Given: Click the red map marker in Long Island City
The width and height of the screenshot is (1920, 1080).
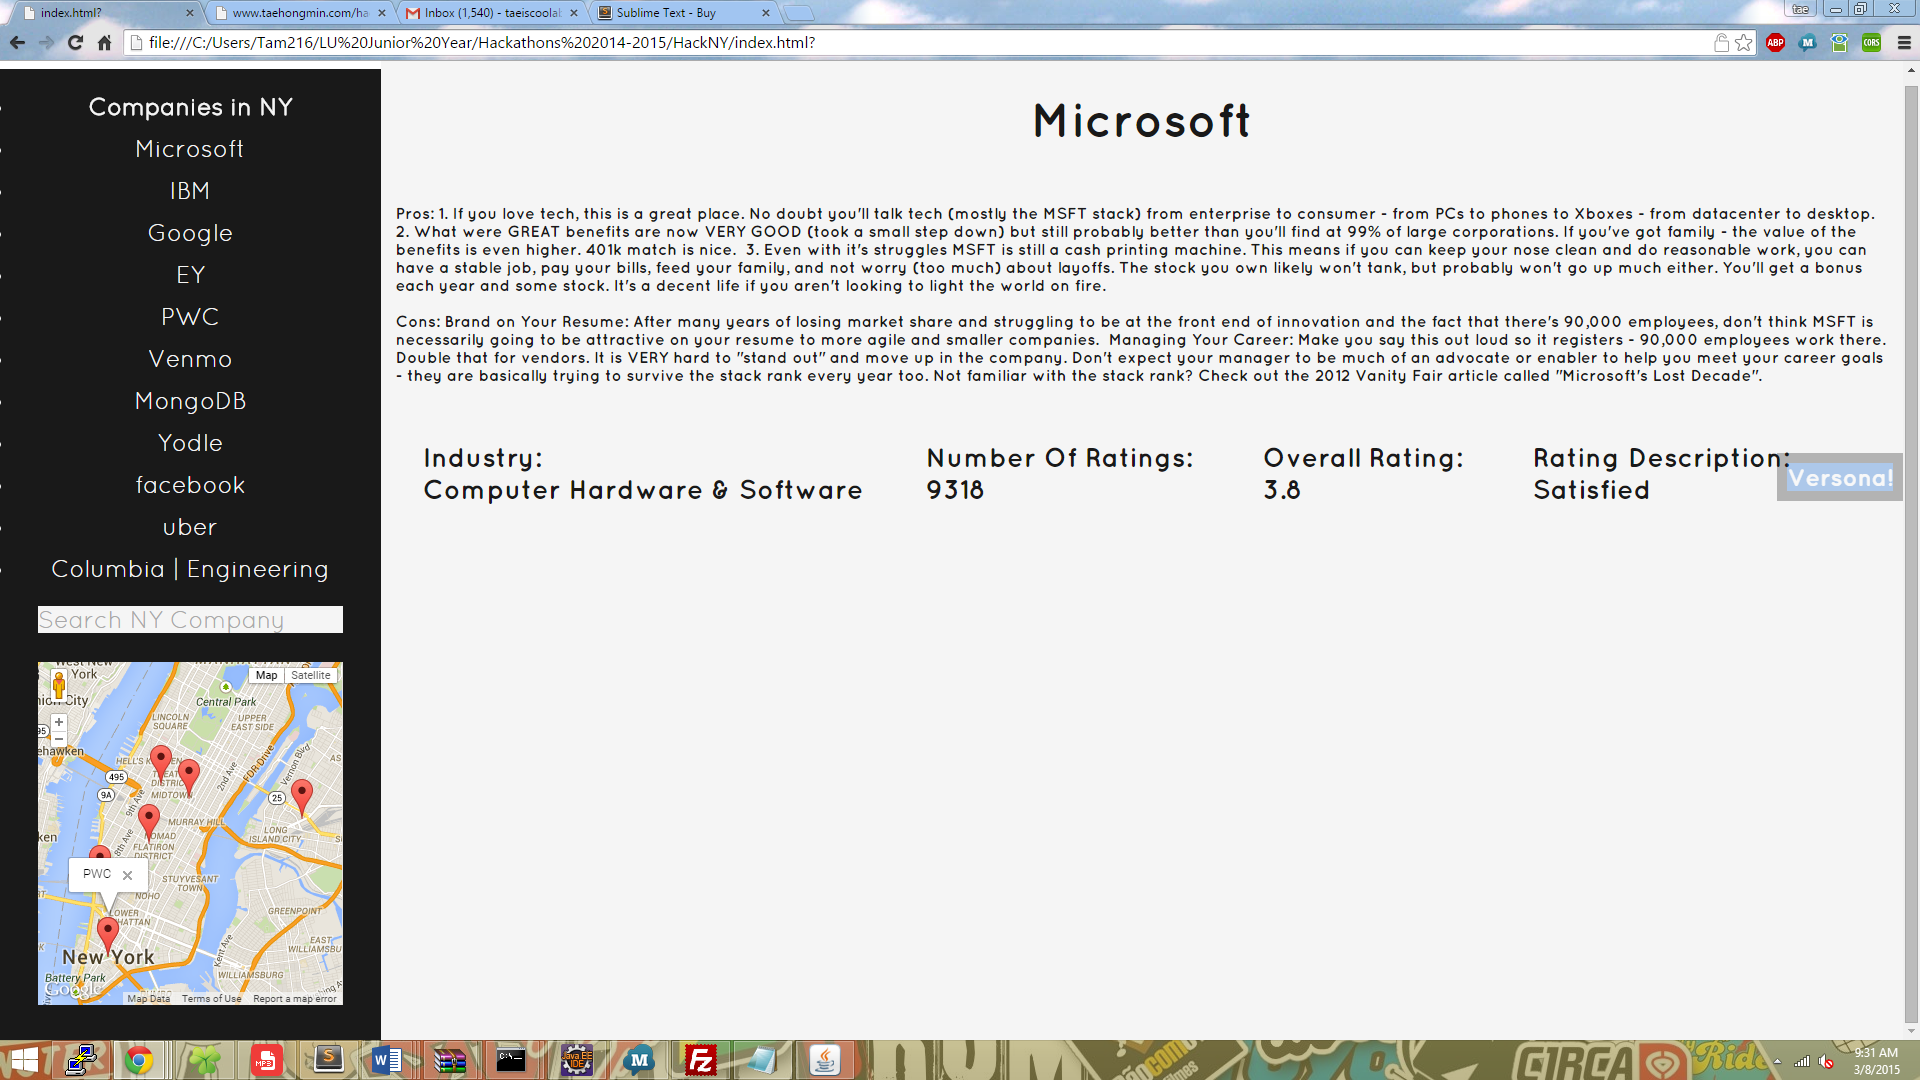Looking at the screenshot, I should click(x=301, y=794).
